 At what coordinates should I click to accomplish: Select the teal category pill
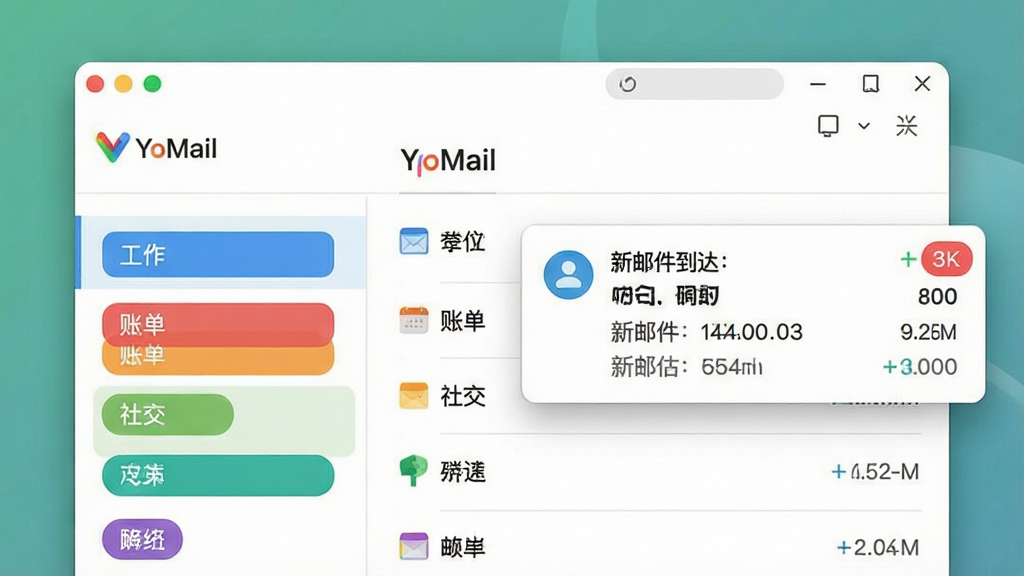click(x=218, y=475)
